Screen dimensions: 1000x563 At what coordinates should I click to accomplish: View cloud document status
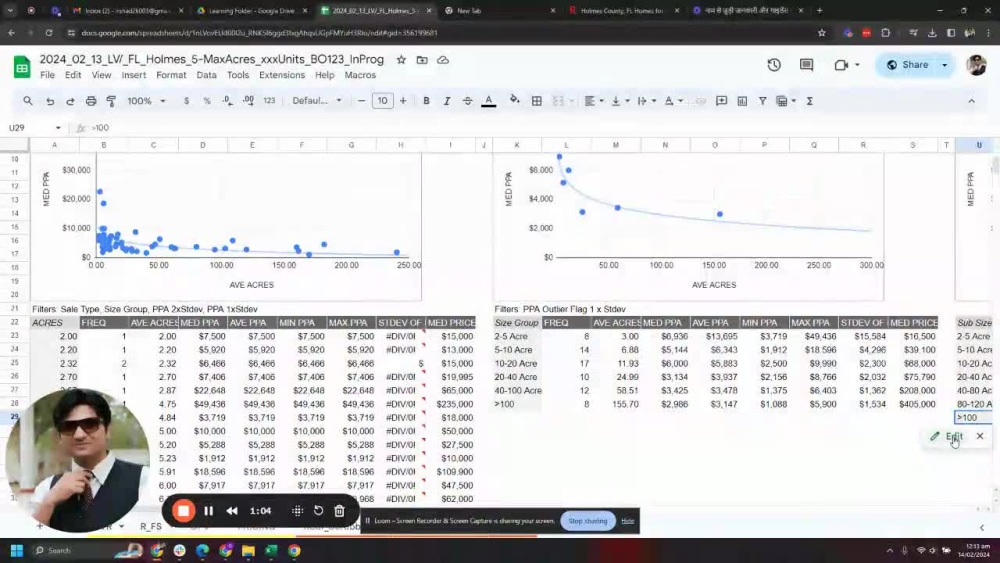click(x=443, y=60)
